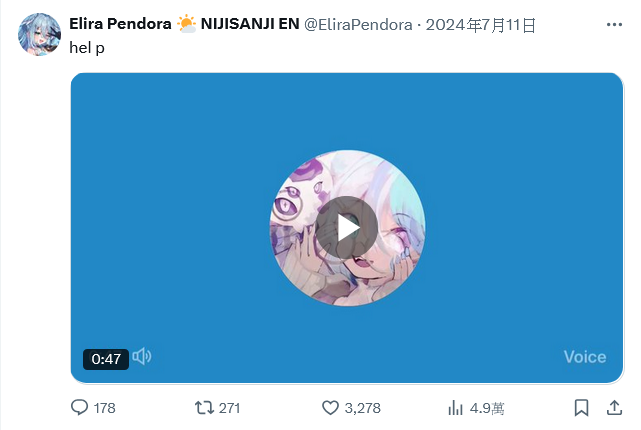This screenshot has width=641, height=430.
Task: Mute the voice tweet with speaker icon
Action: (x=142, y=356)
